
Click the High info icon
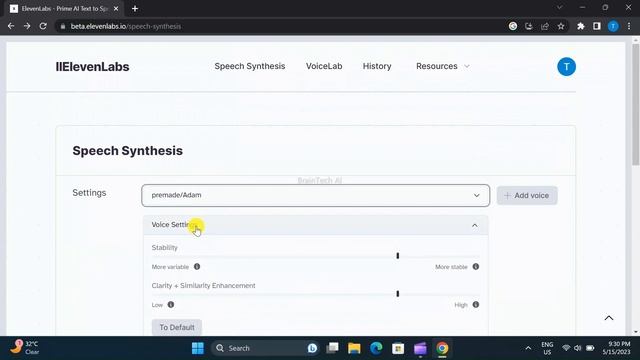point(476,304)
